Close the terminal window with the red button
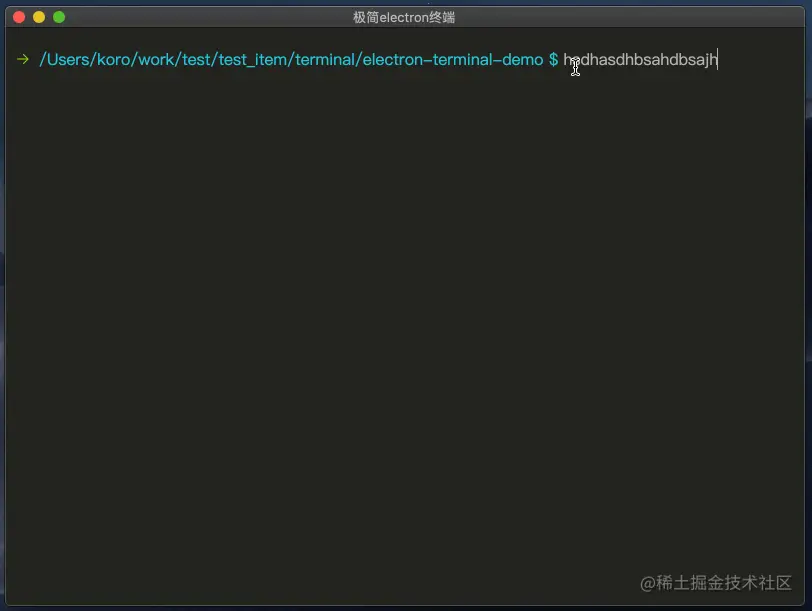This screenshot has width=812, height=611. click(x=19, y=17)
